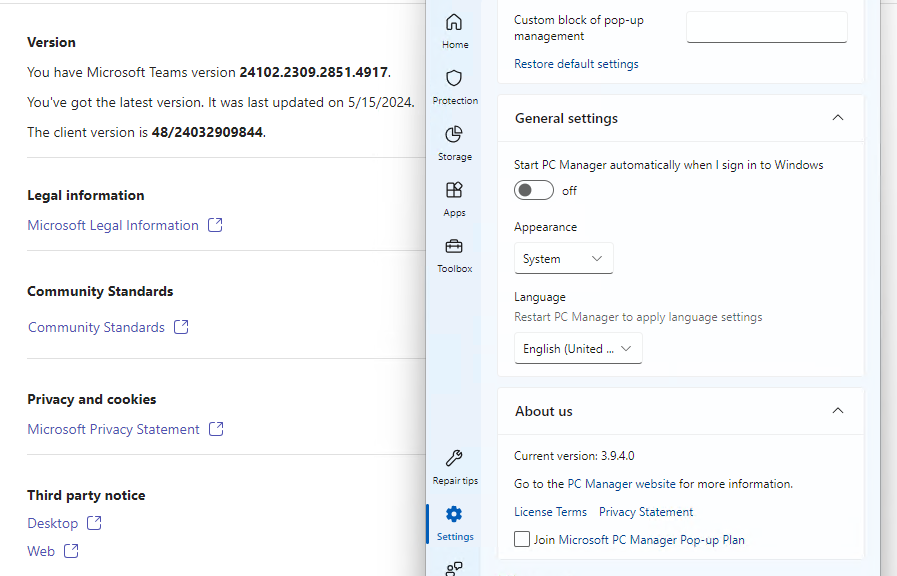Viewport: 897px width, 576px height.
Task: Open Apps section in PC Manager
Action: (454, 199)
